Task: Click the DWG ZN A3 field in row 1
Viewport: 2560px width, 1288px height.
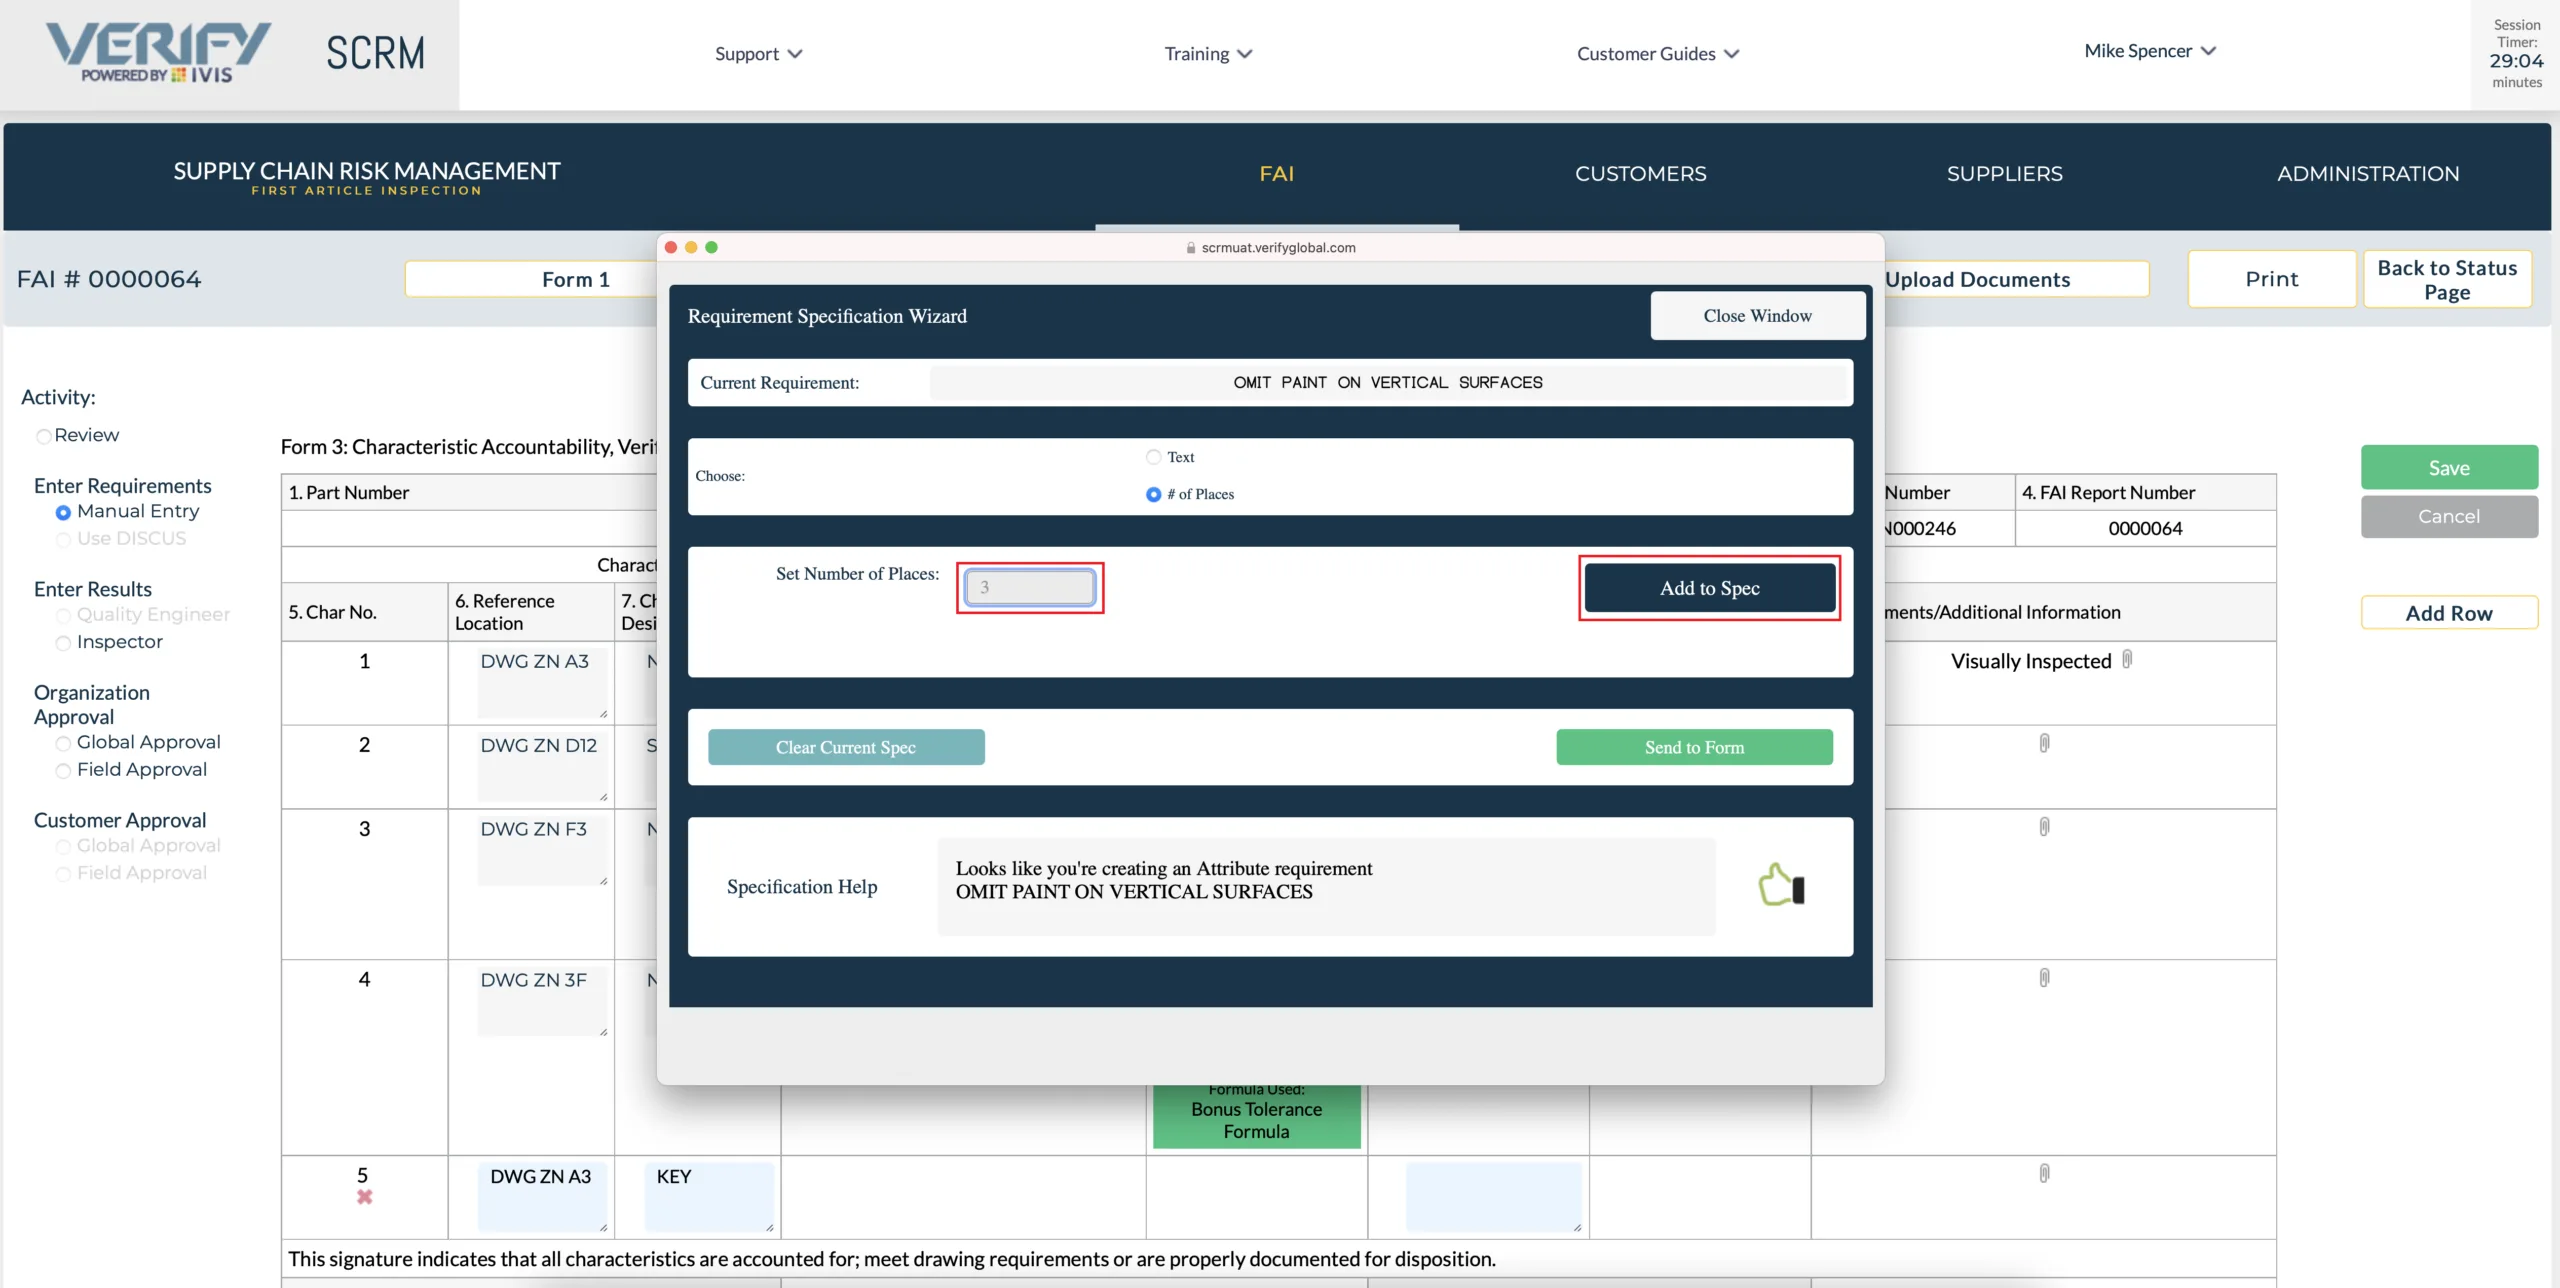Action: click(x=543, y=683)
